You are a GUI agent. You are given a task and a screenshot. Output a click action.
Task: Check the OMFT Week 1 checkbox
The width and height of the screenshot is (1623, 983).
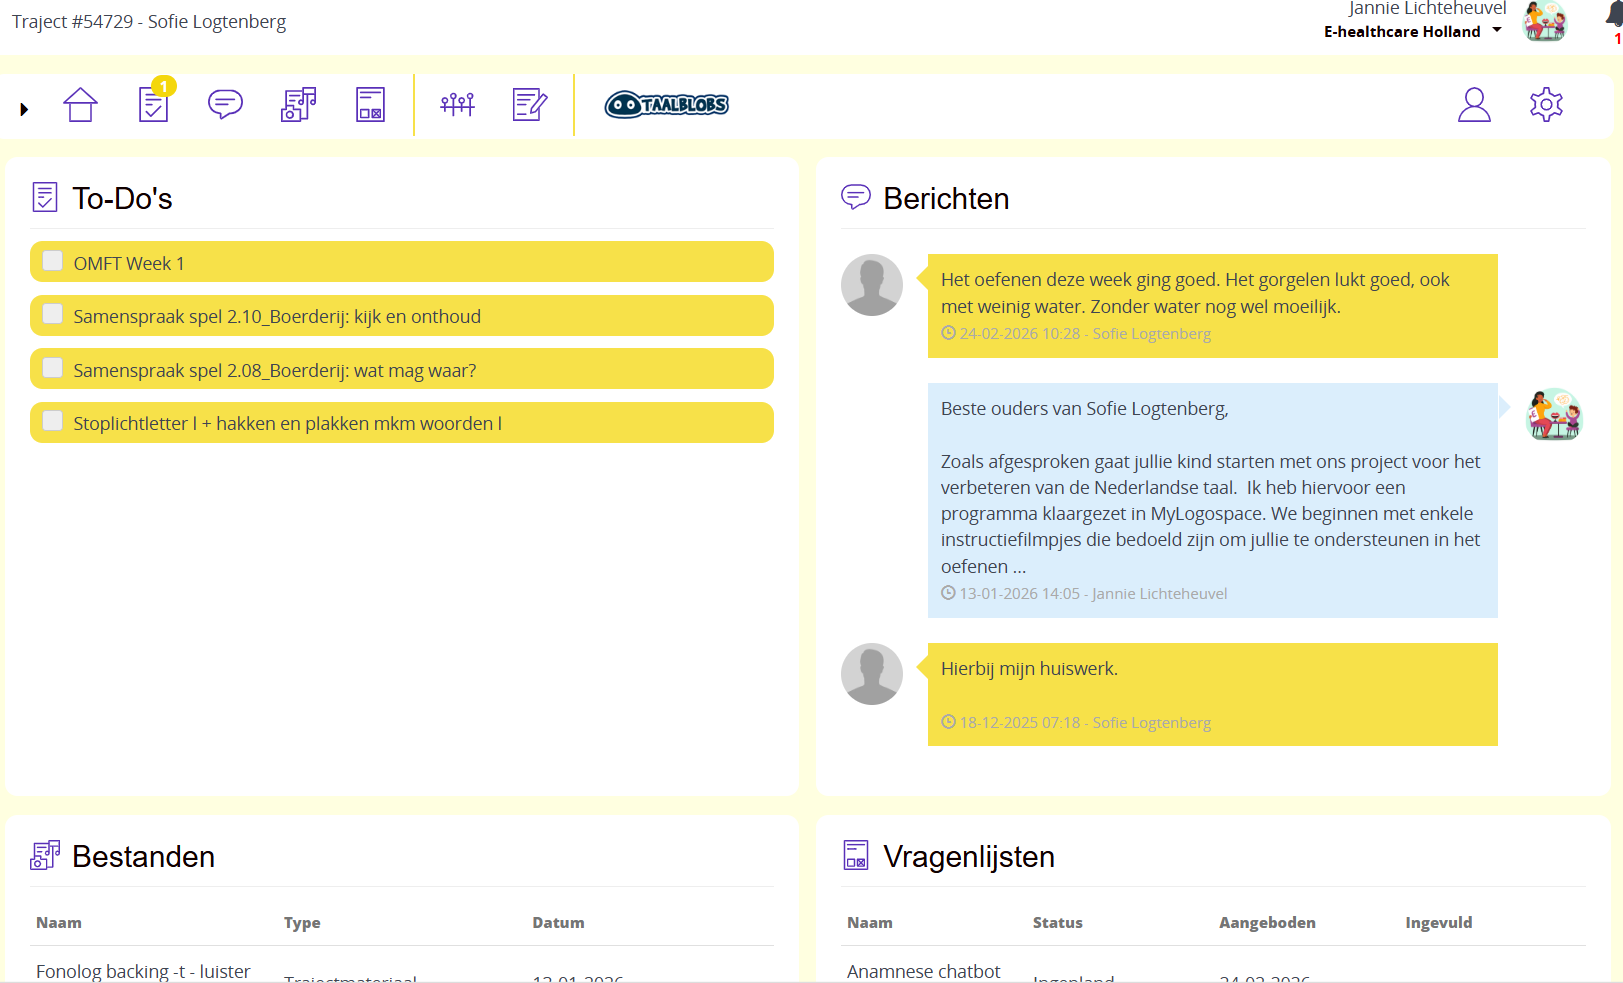coord(53,262)
